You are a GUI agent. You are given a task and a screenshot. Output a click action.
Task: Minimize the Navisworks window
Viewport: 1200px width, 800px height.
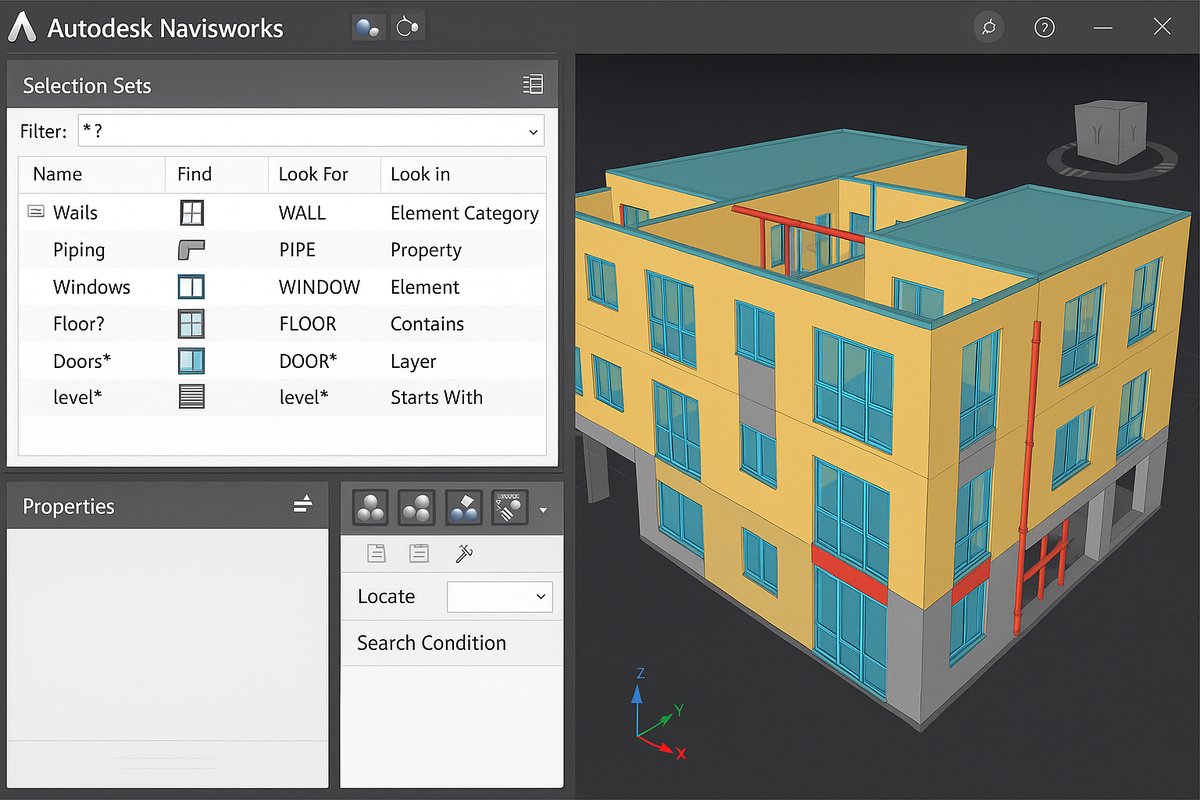pyautogui.click(x=1103, y=27)
